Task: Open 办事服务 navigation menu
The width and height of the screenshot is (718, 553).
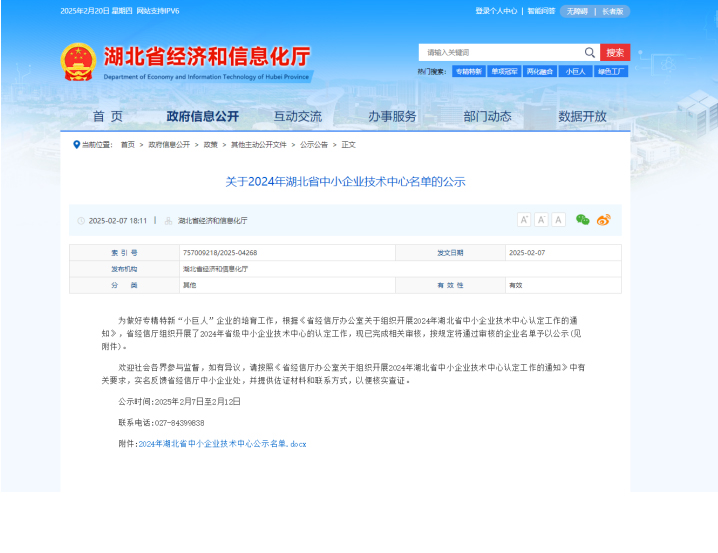Action: point(392,116)
